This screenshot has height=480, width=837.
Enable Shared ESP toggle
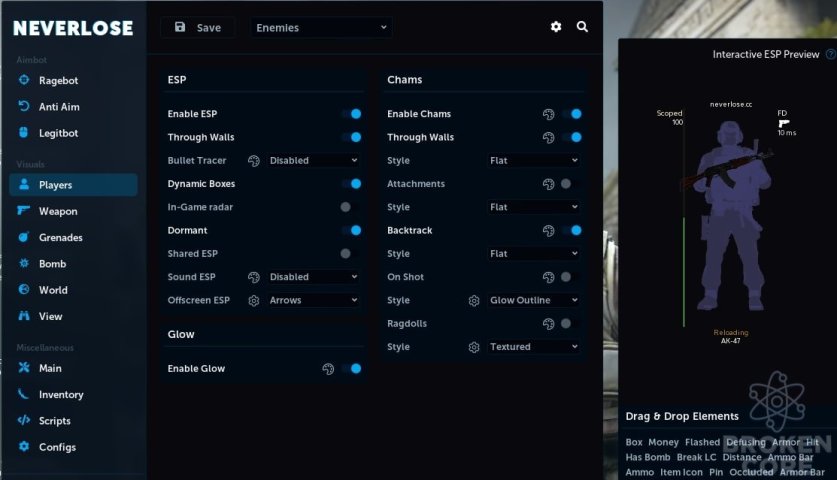coord(350,254)
